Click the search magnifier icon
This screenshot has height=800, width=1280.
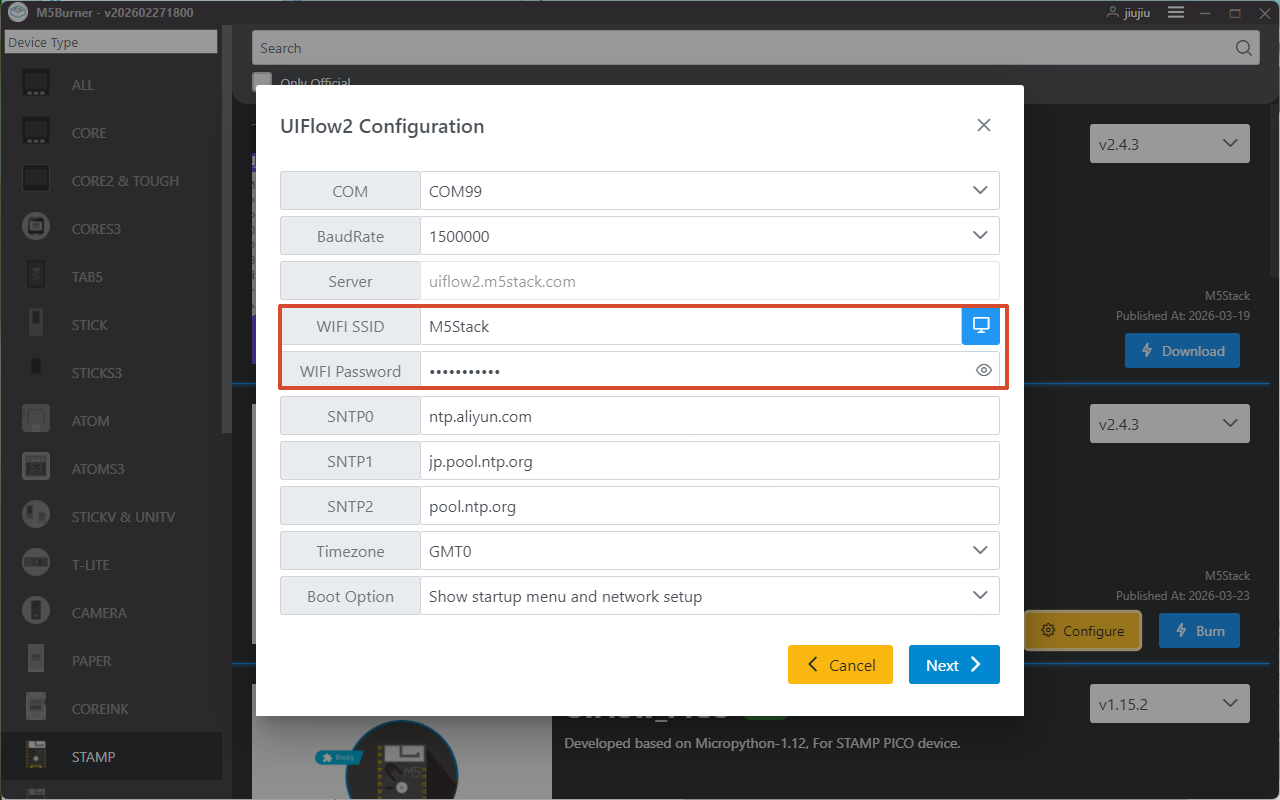tap(1243, 48)
